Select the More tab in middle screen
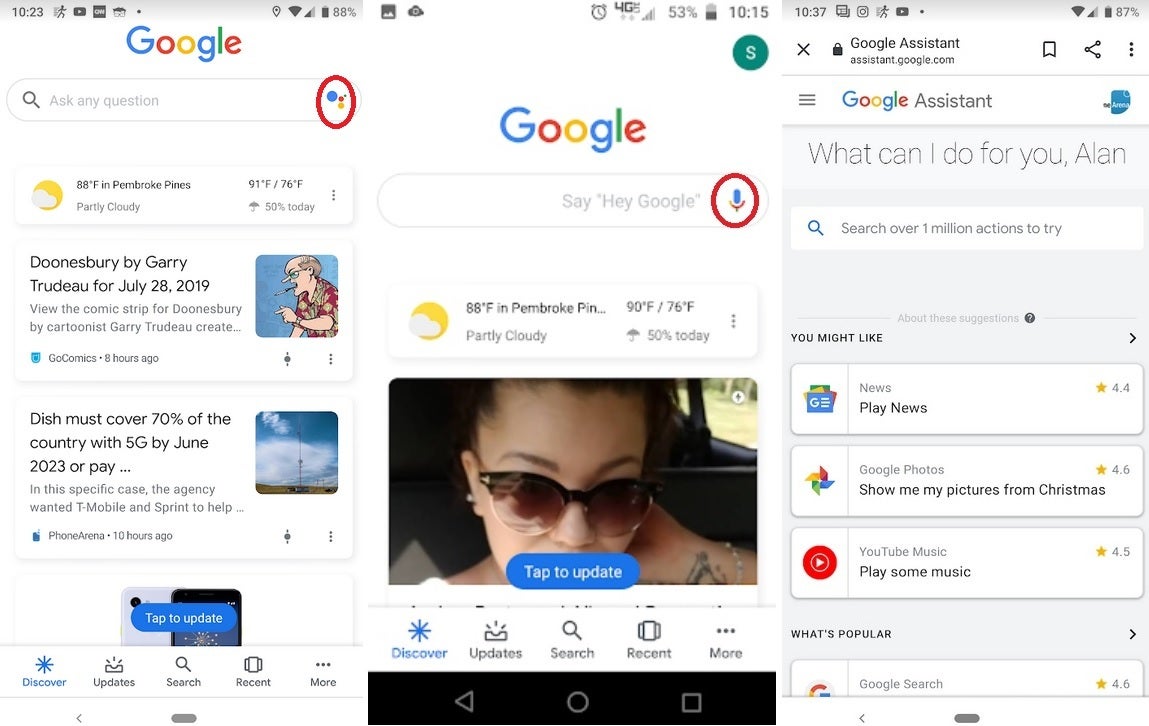 click(725, 640)
